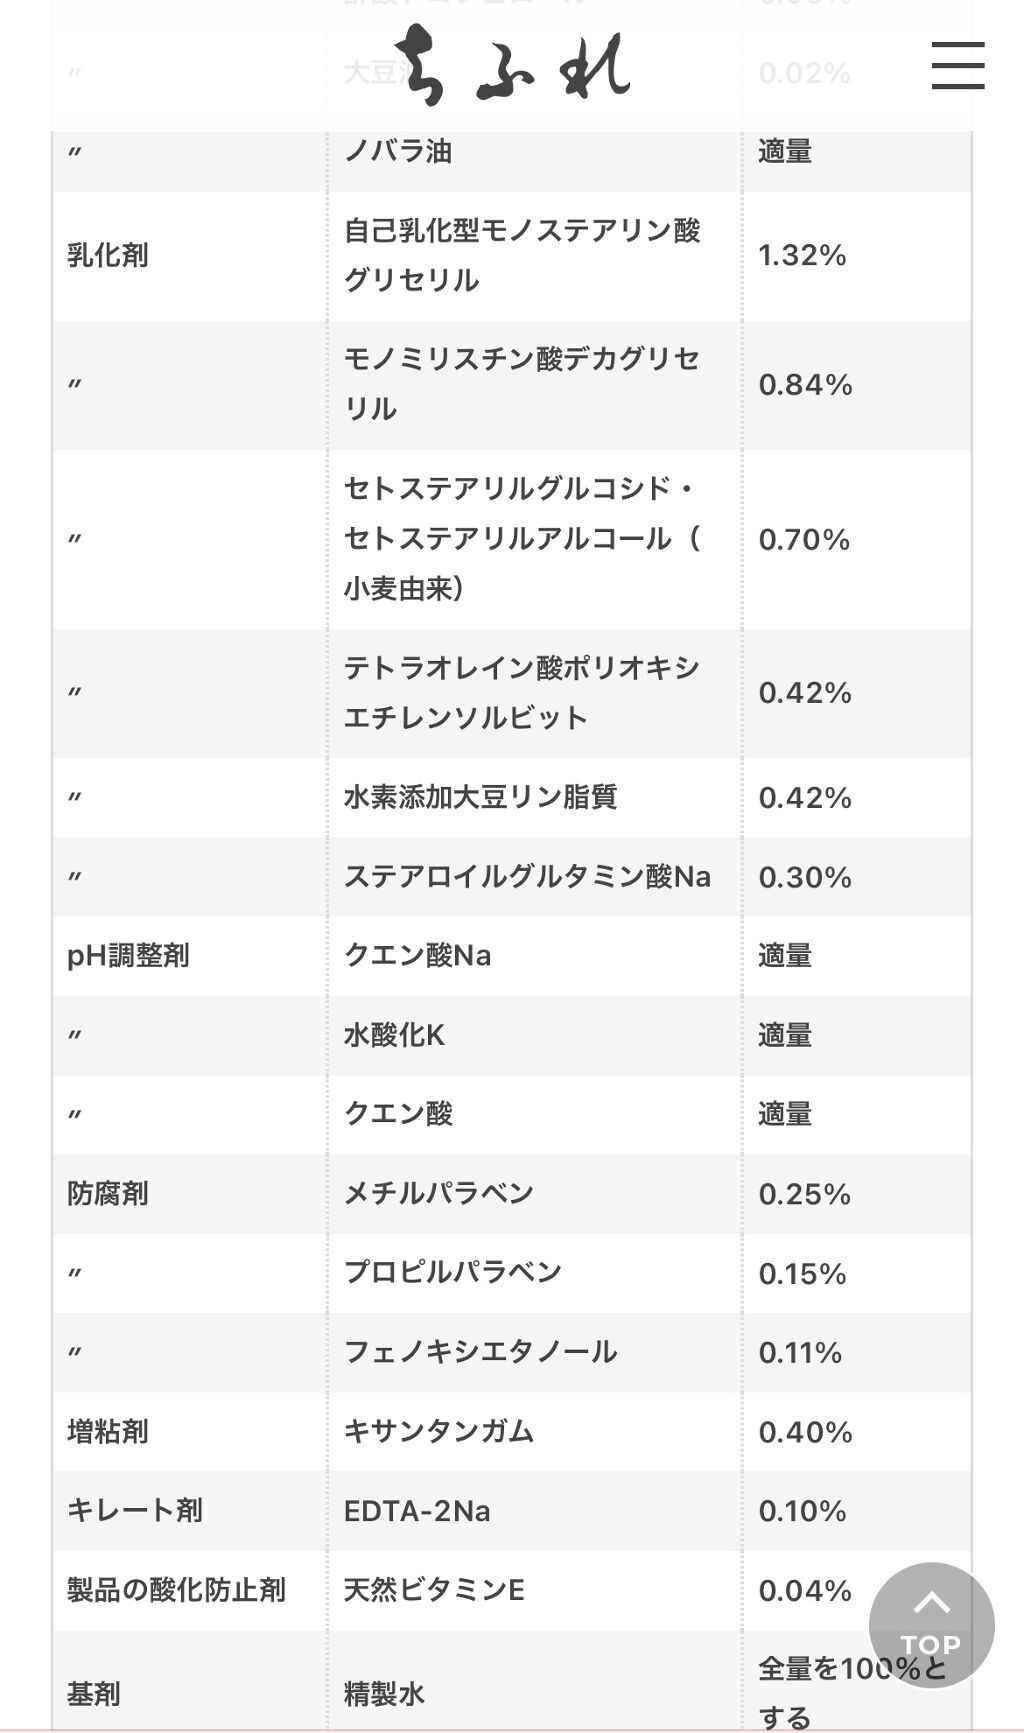Click the フェノキシエタノール ingredient text
This screenshot has height=1733, width=1024.
(x=481, y=1352)
